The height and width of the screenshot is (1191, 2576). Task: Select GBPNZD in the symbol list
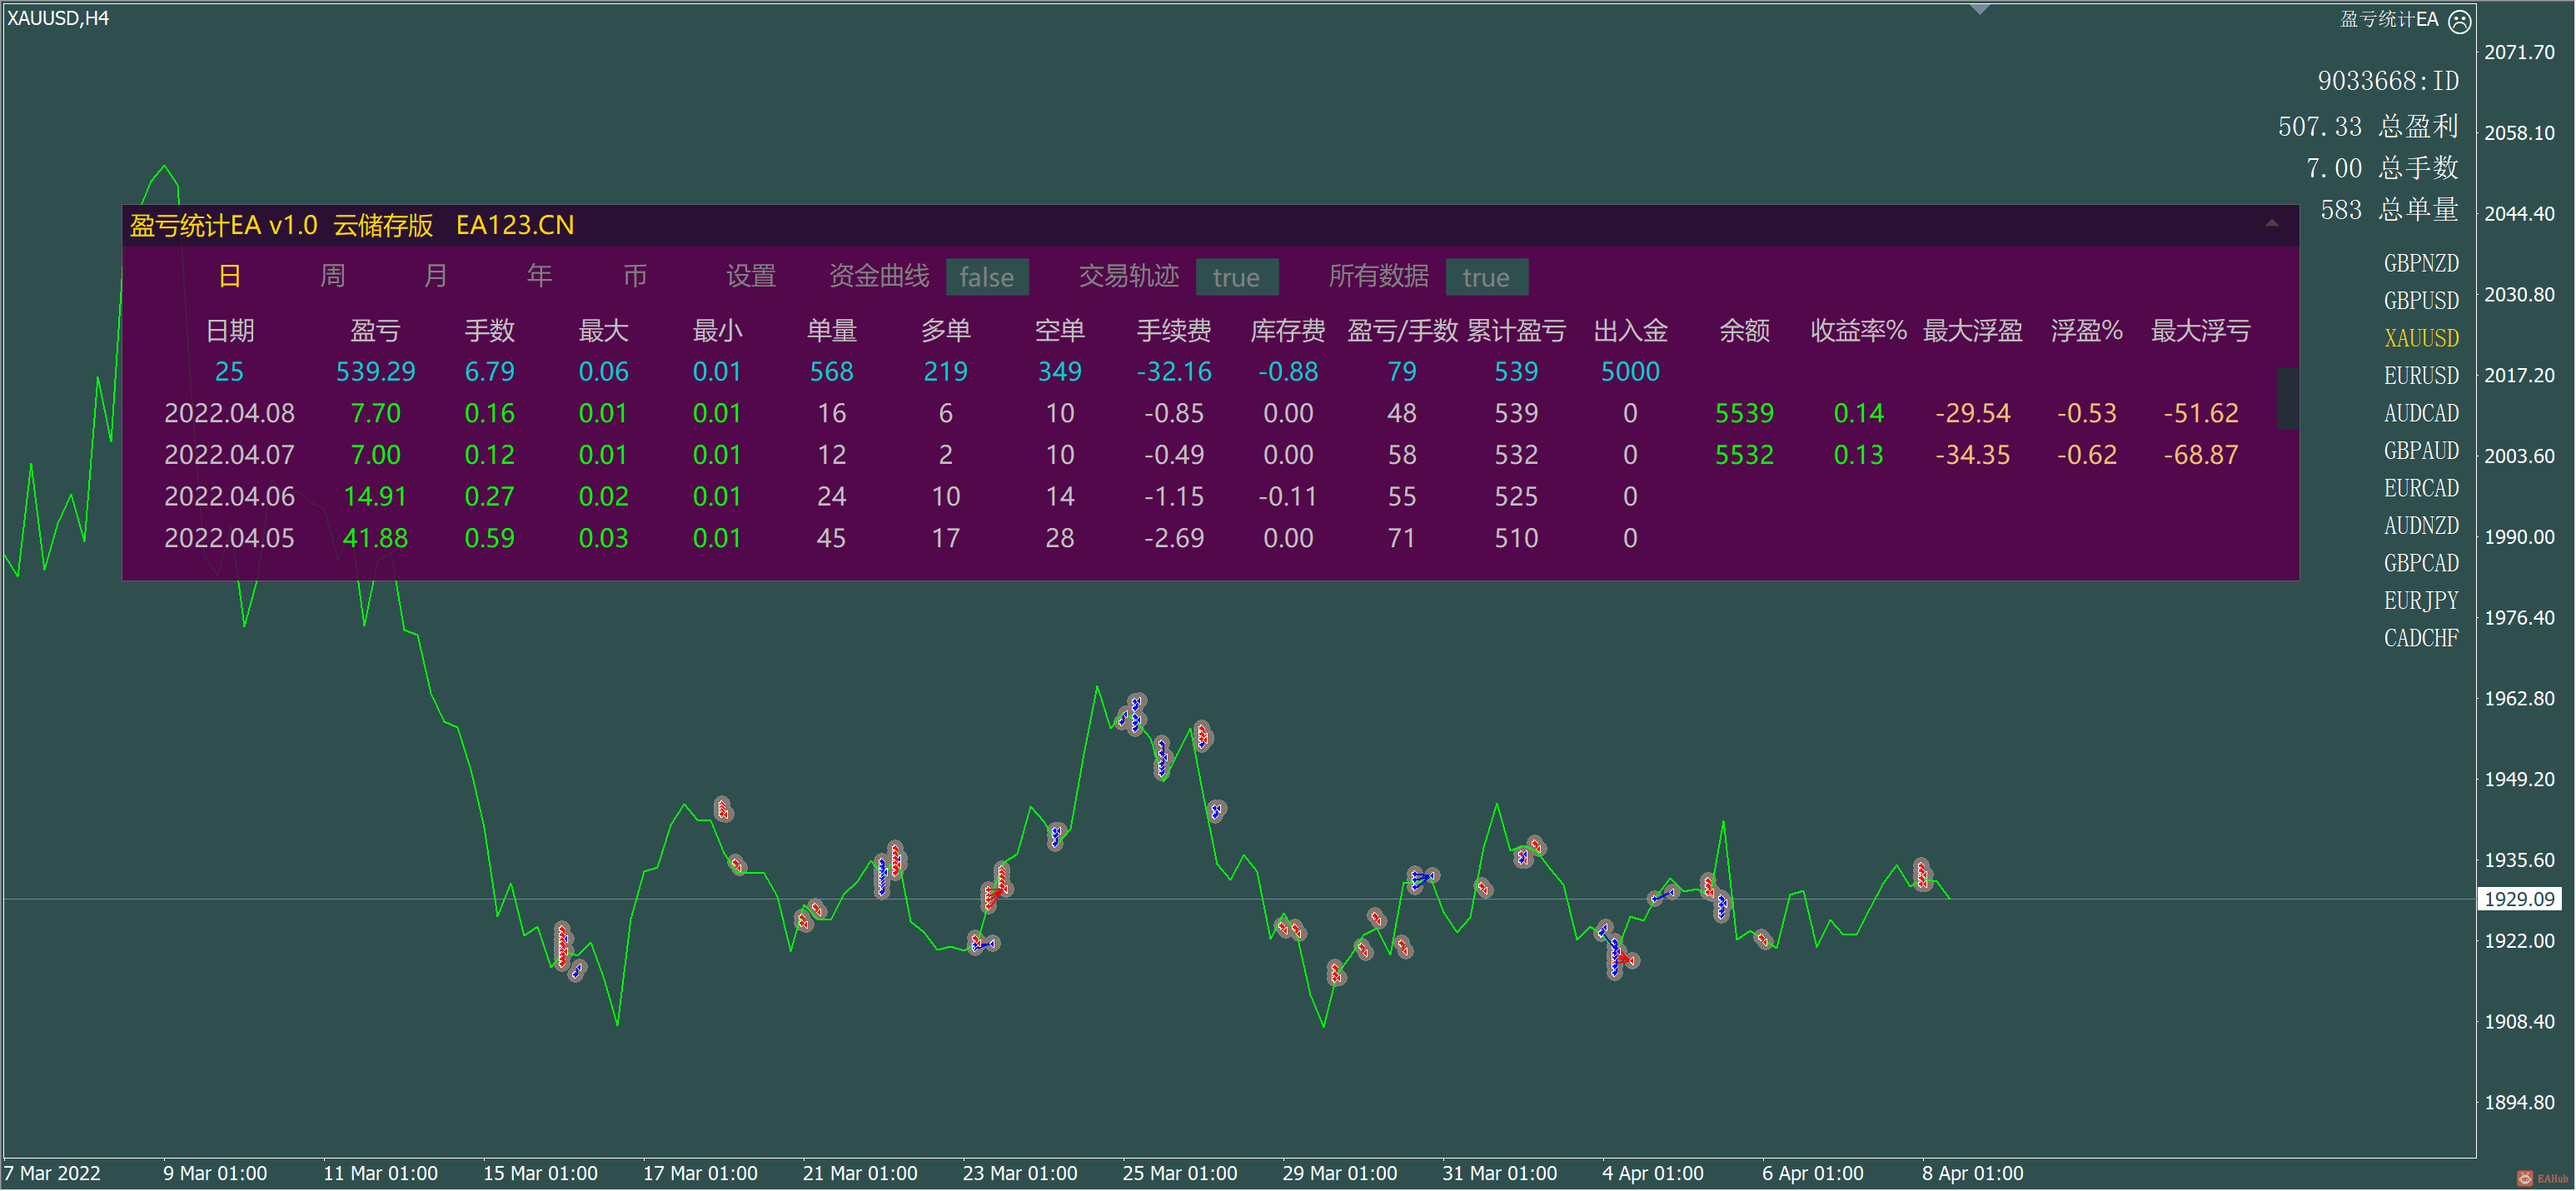[2420, 263]
